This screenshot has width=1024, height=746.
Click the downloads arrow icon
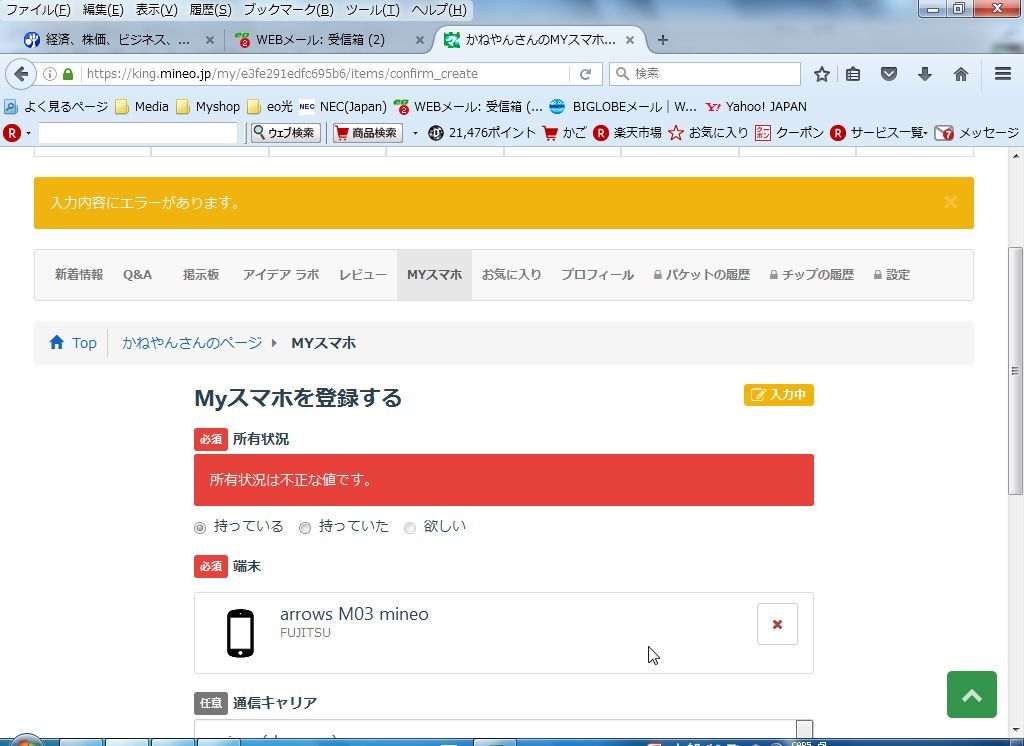pos(924,74)
